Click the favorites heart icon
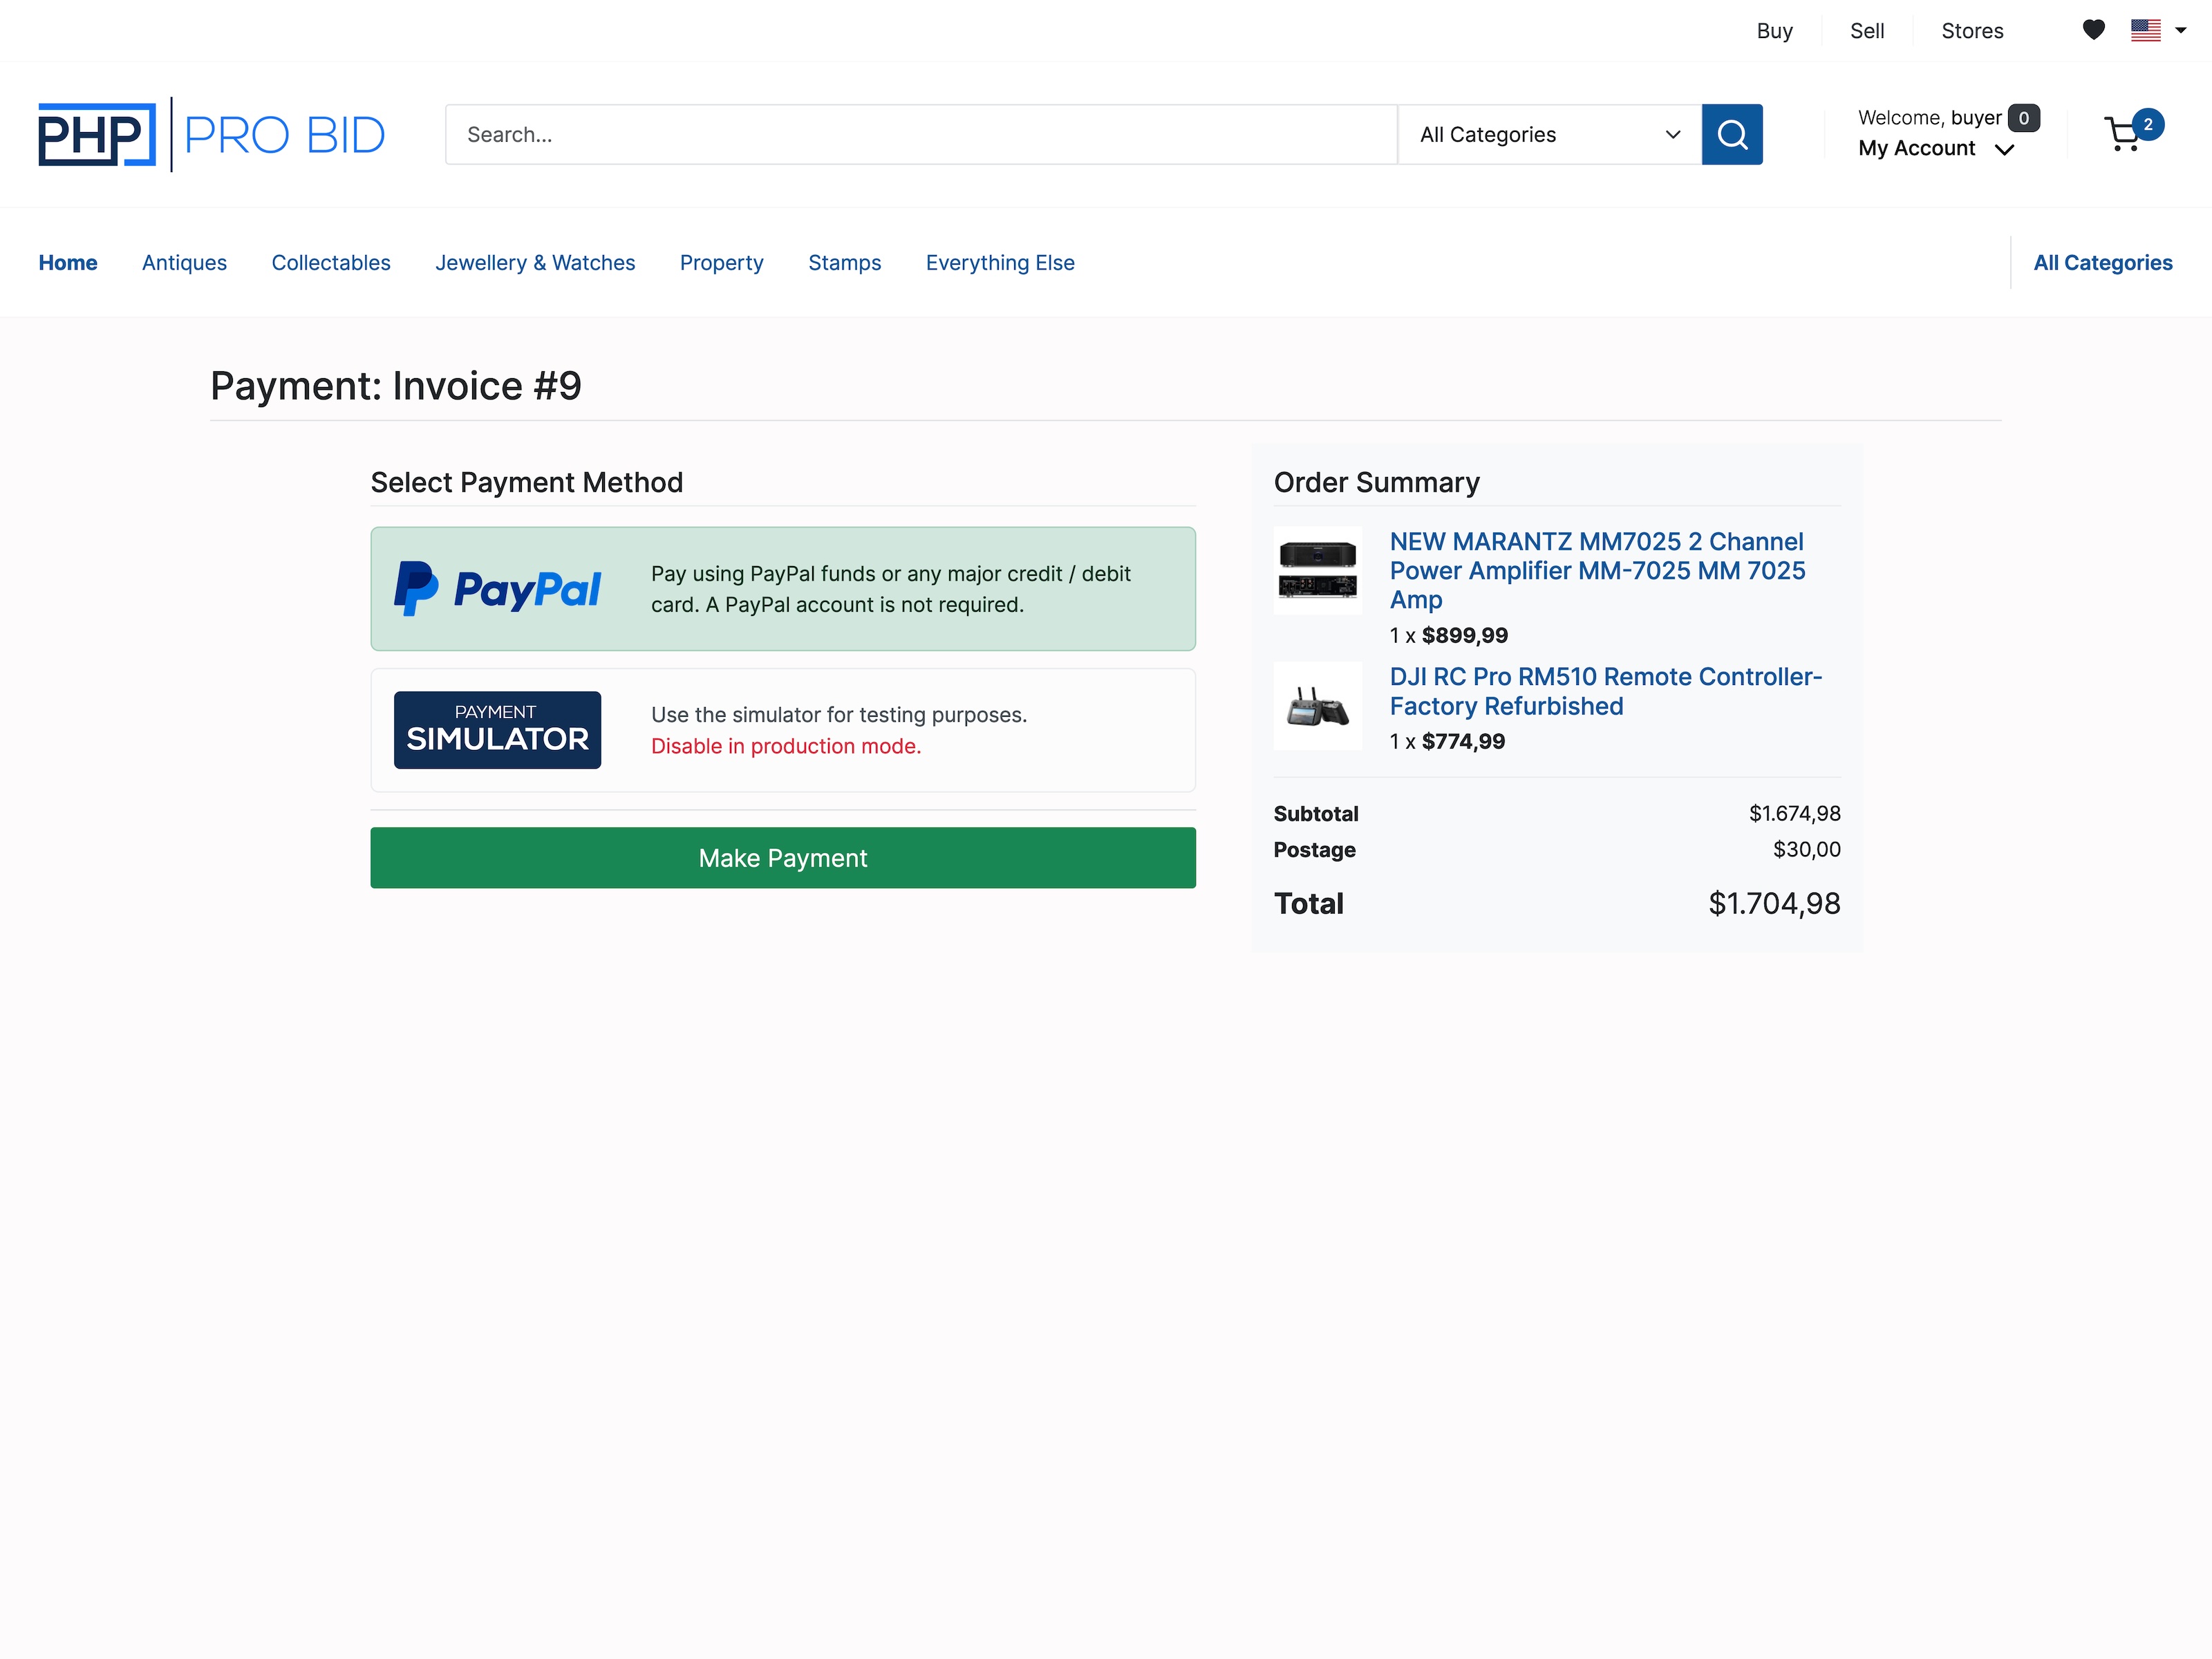This screenshot has height=1659, width=2212. tap(2093, 30)
